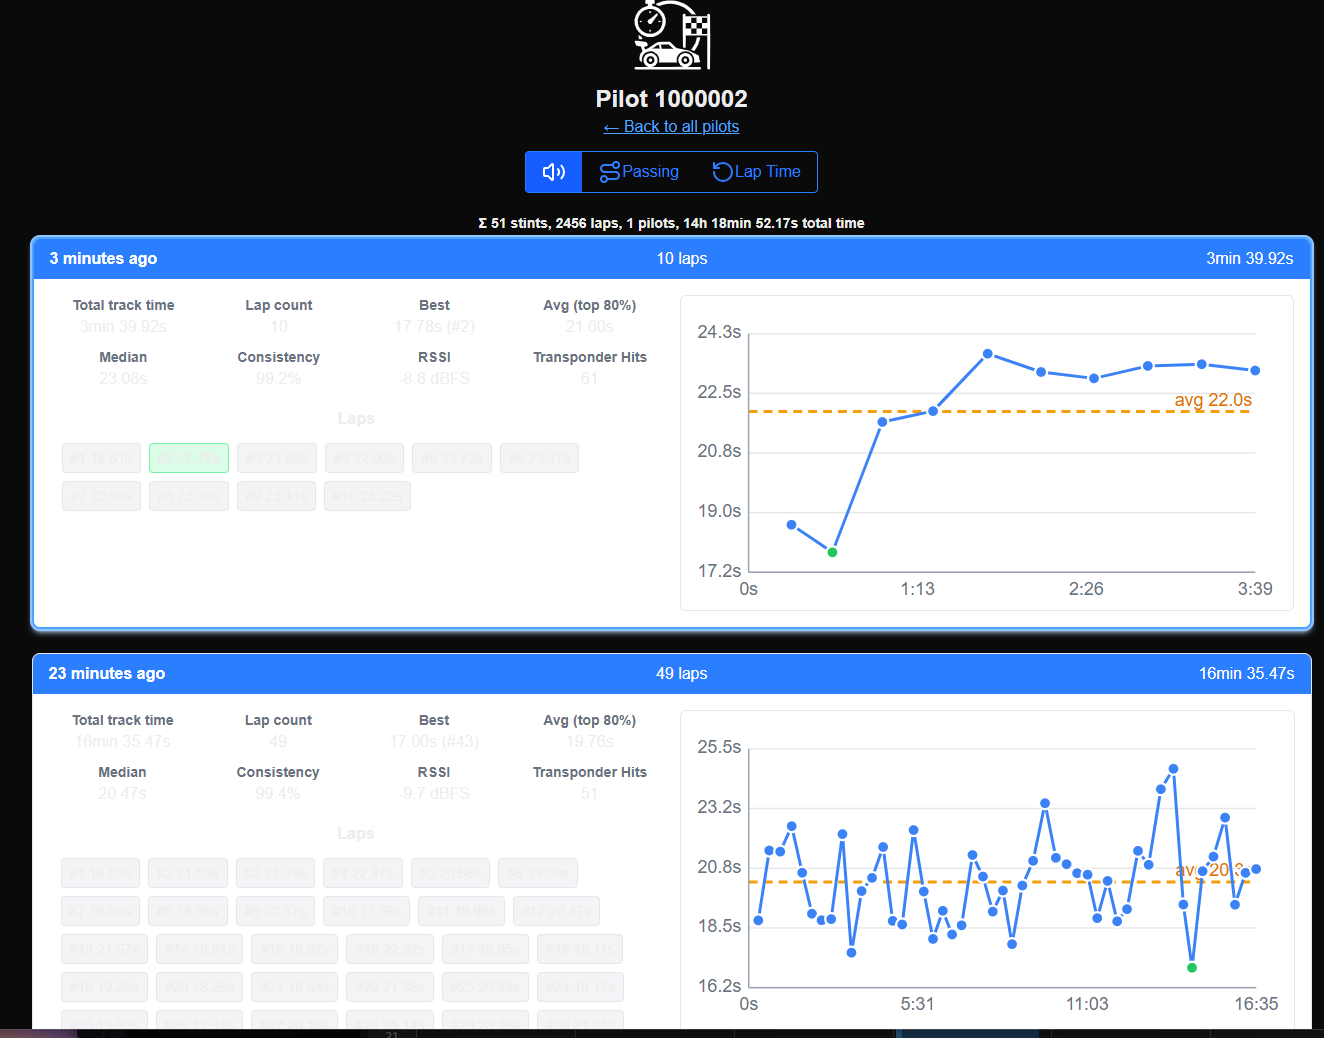Viewport: 1324px width, 1038px height.
Task: Click the race timer logo at top
Action: (x=671, y=36)
